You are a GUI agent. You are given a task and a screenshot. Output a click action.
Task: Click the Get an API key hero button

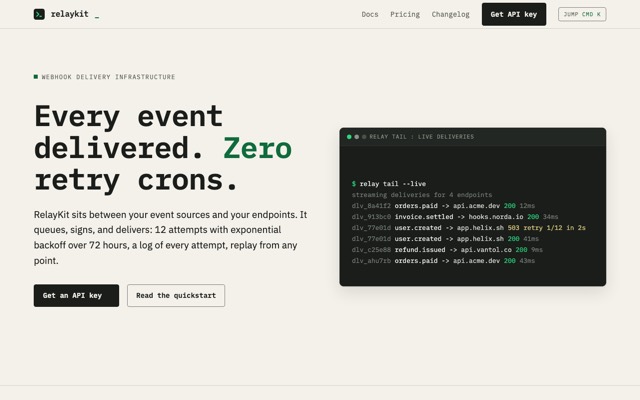[x=76, y=296]
